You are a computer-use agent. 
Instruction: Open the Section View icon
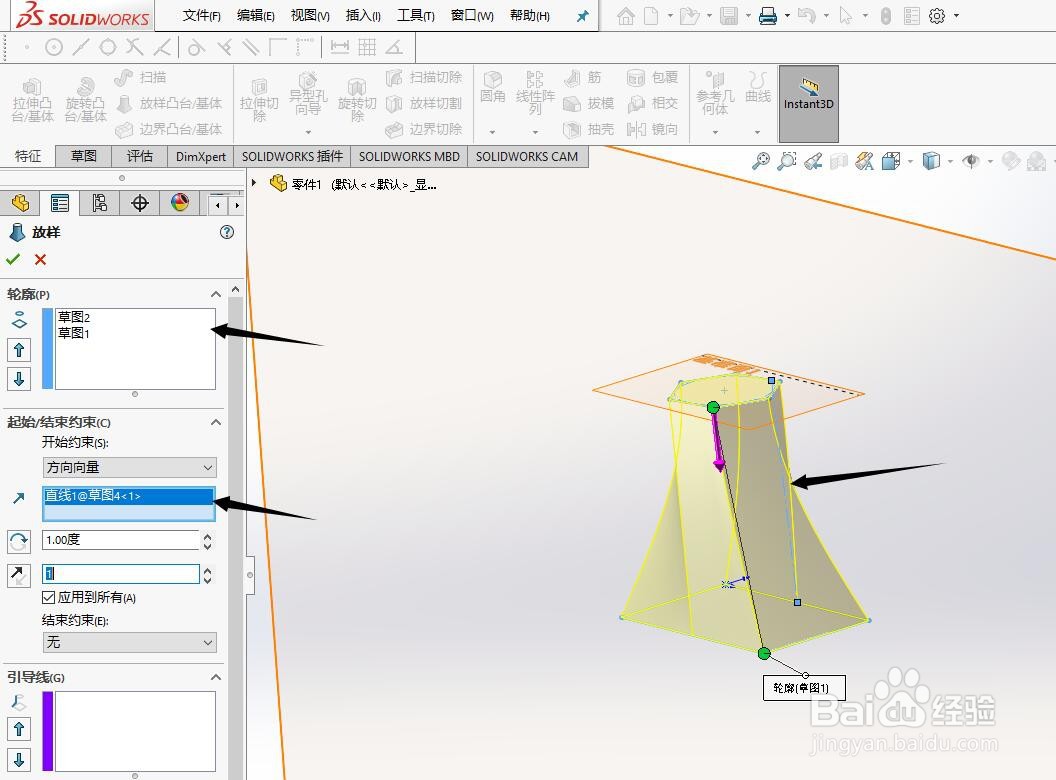click(838, 161)
